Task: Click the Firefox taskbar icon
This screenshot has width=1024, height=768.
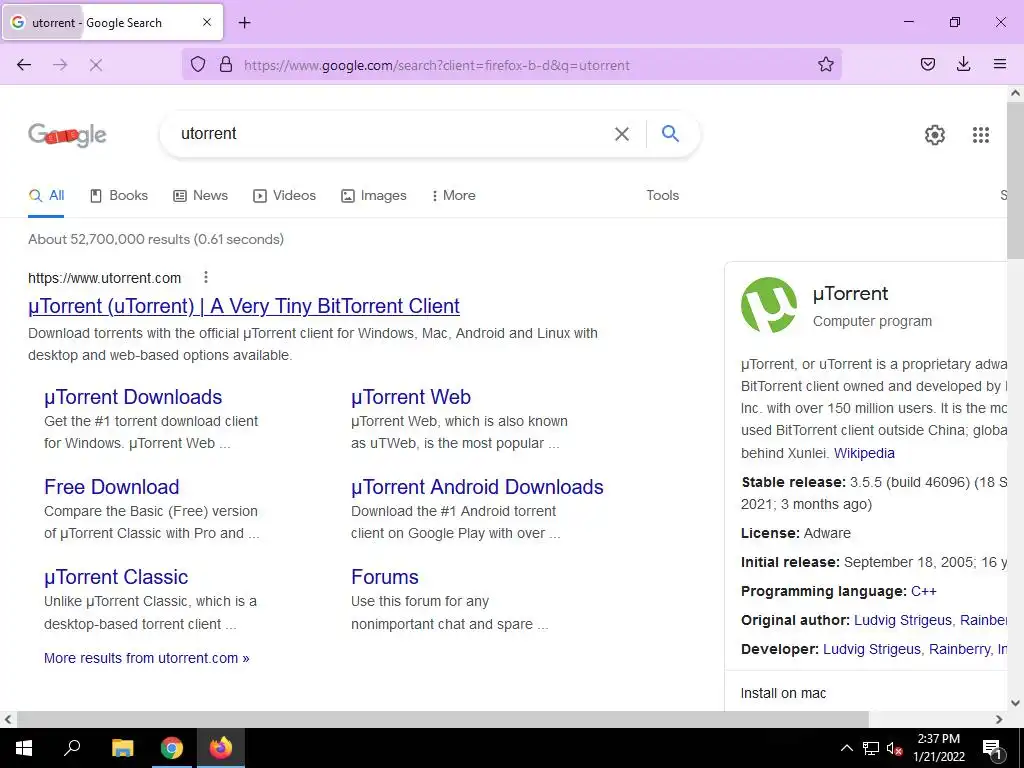Action: click(221, 748)
